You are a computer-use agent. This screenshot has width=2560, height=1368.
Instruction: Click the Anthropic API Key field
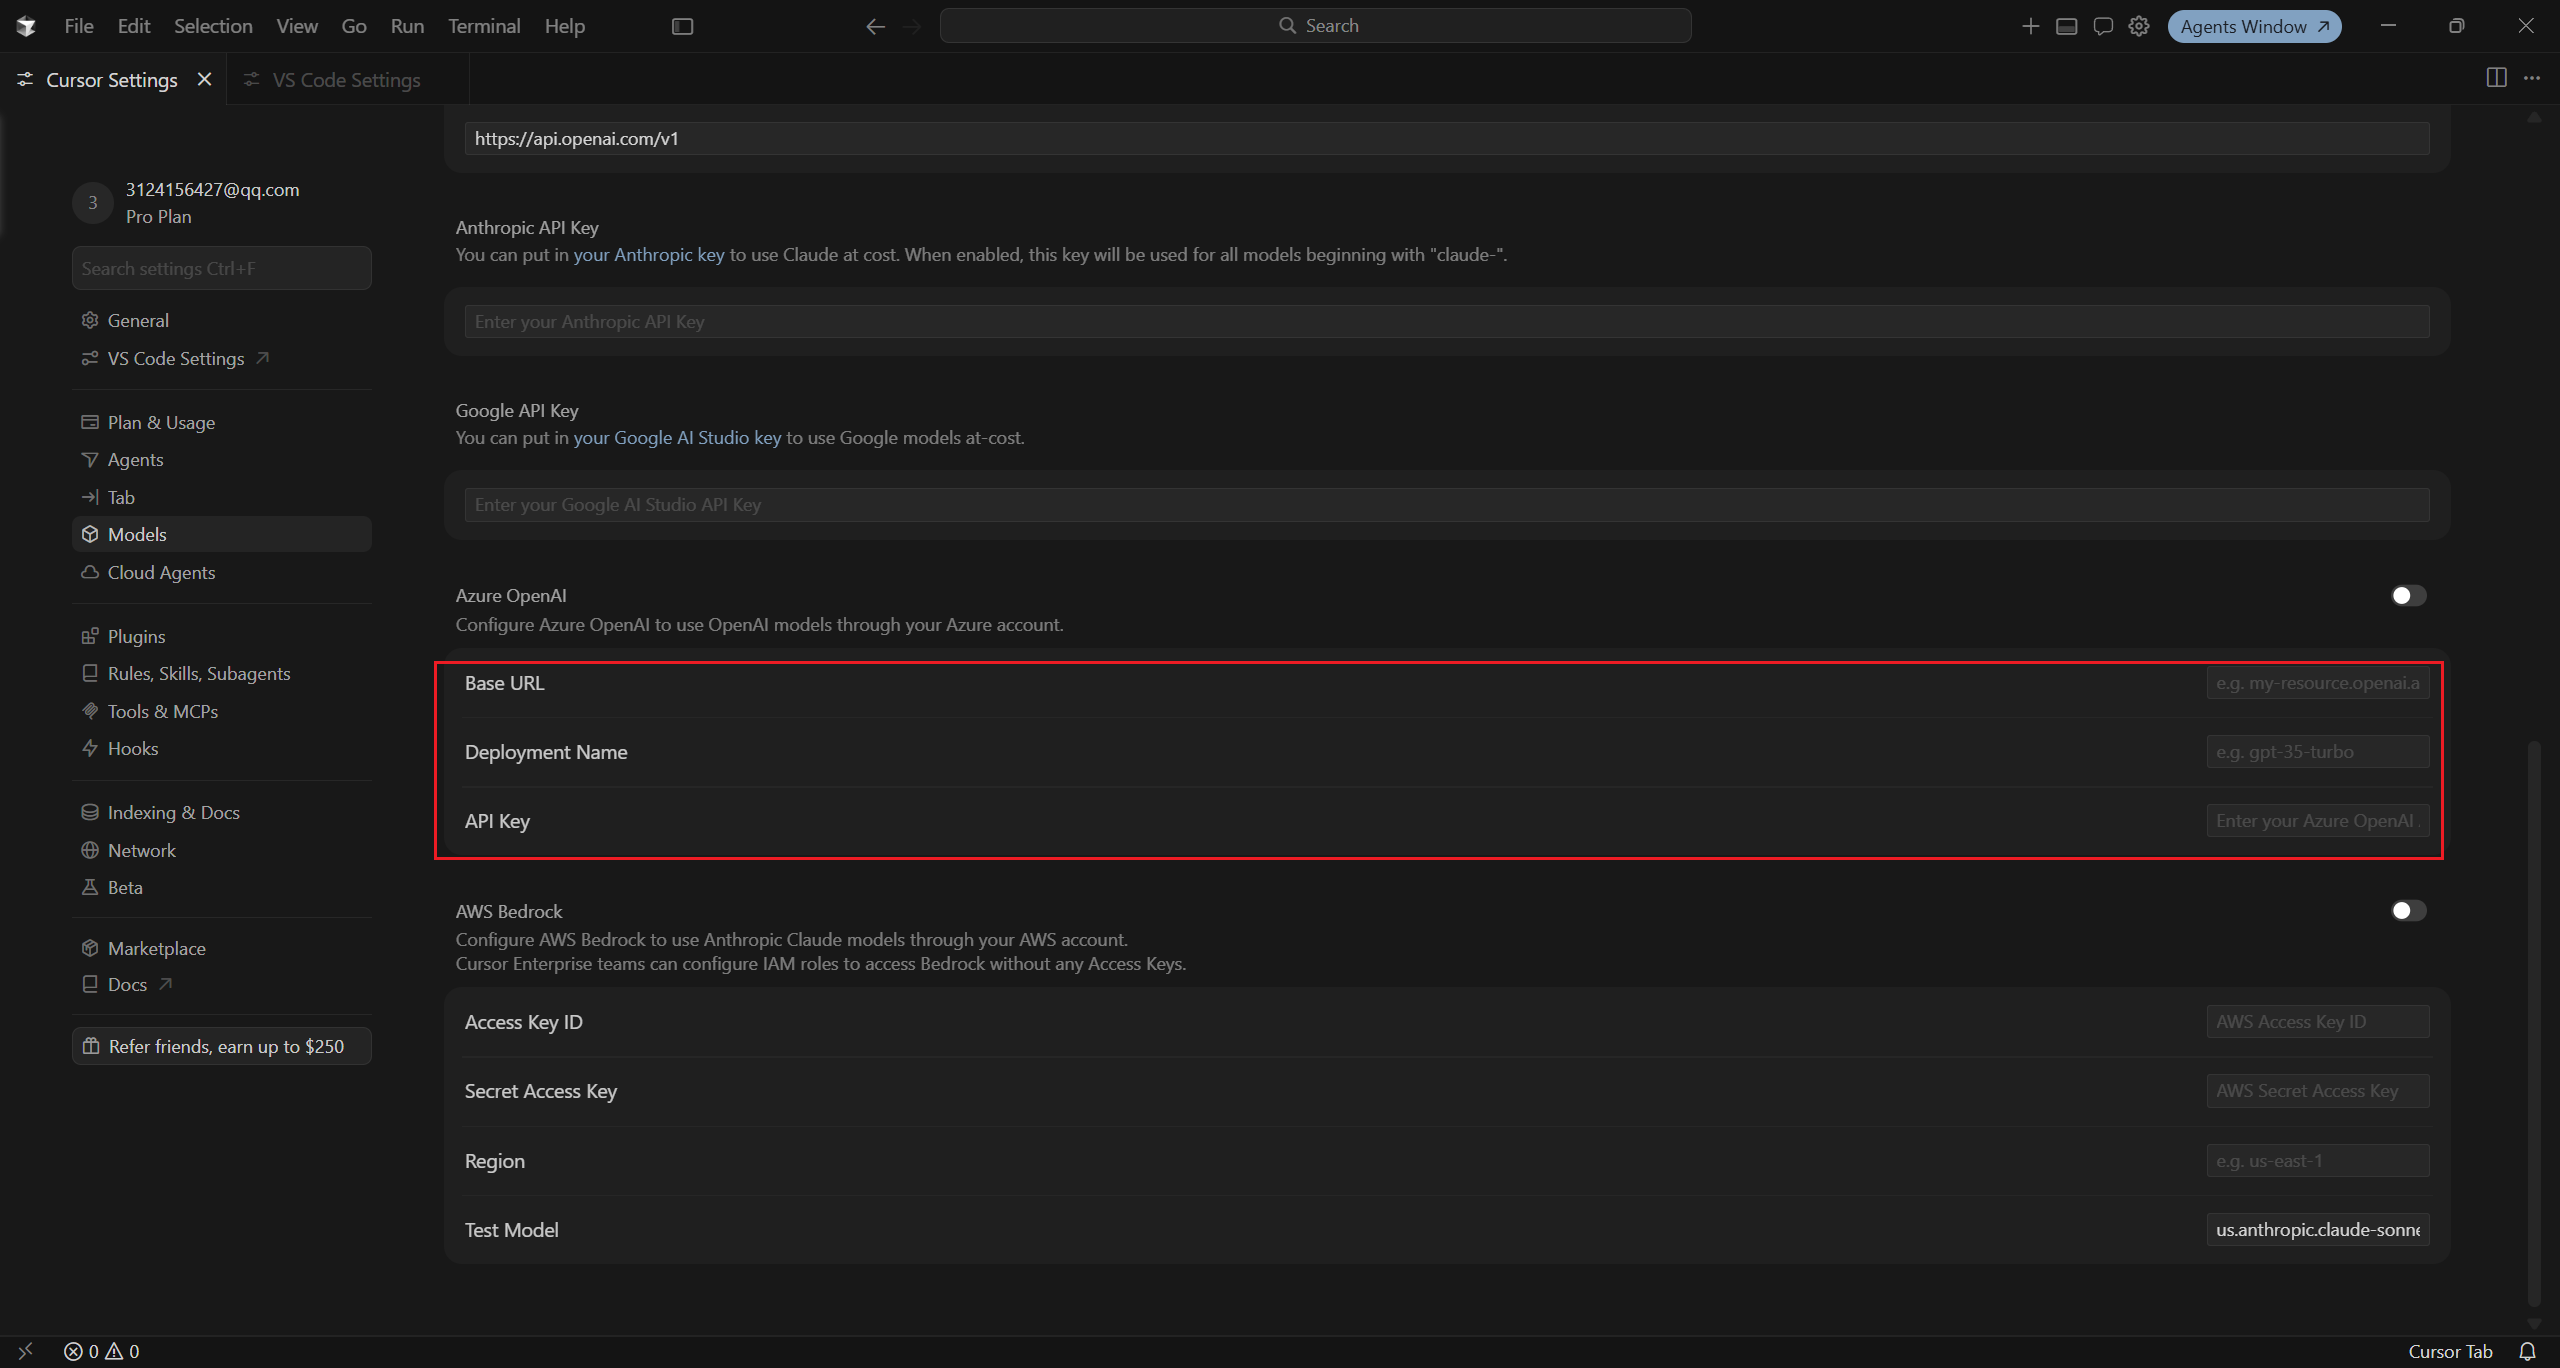pyautogui.click(x=1446, y=322)
